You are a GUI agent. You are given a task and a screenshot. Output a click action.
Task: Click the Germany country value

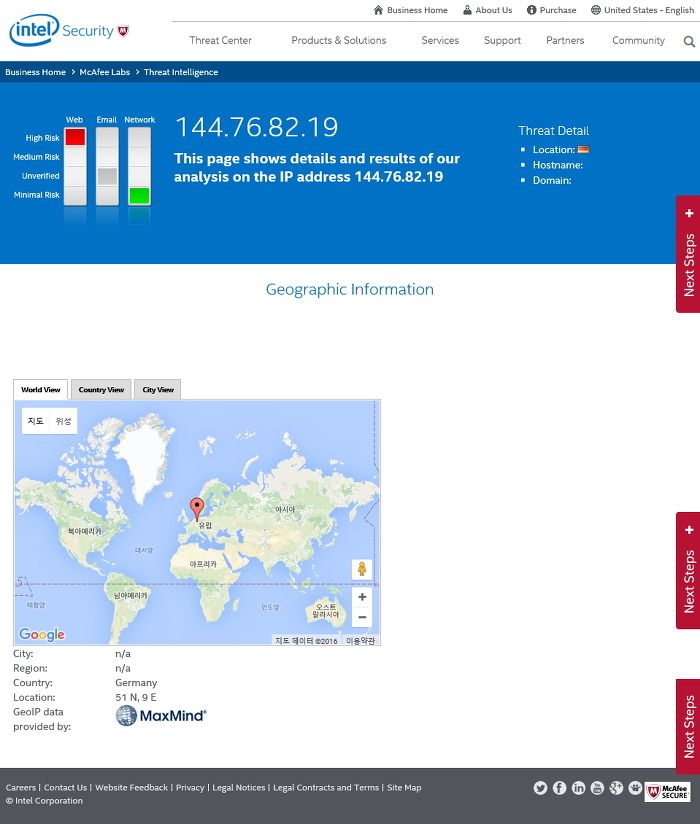click(136, 683)
